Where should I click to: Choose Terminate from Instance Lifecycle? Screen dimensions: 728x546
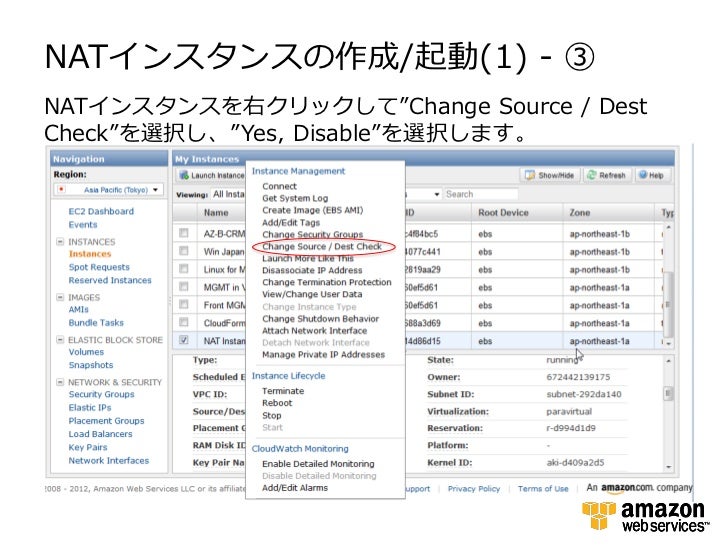[x=283, y=391]
